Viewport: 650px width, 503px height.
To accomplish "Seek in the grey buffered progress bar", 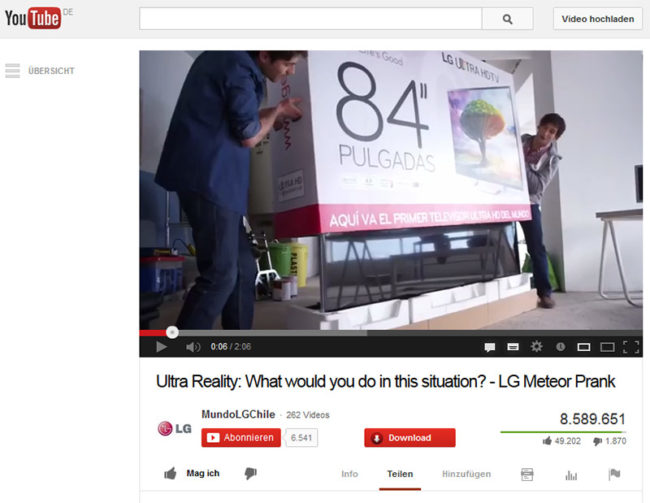I will point(273,333).
